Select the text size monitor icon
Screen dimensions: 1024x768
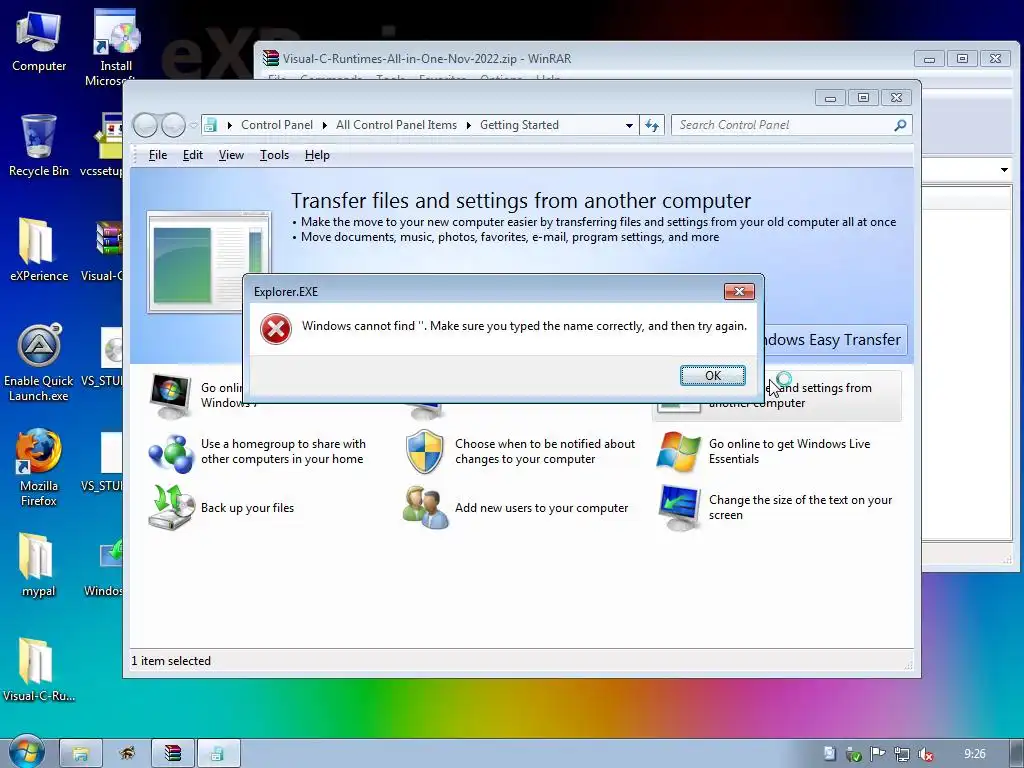coord(679,507)
